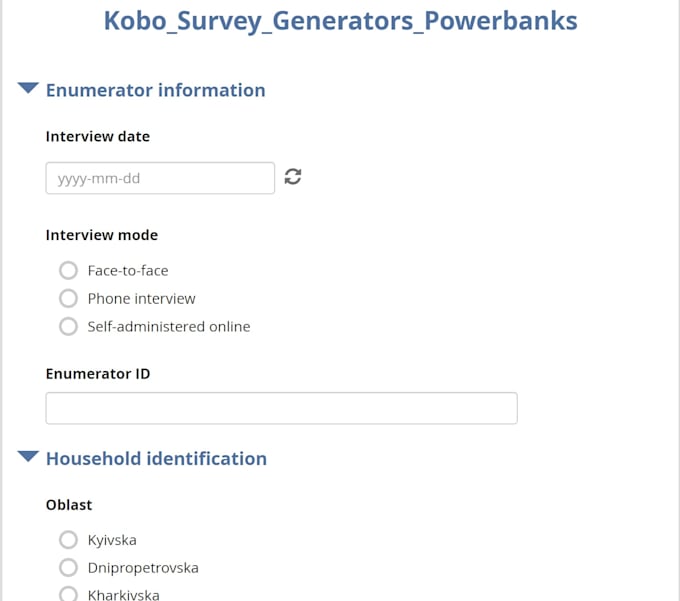Click the Interview date input field
This screenshot has width=680, height=601.
[x=160, y=178]
